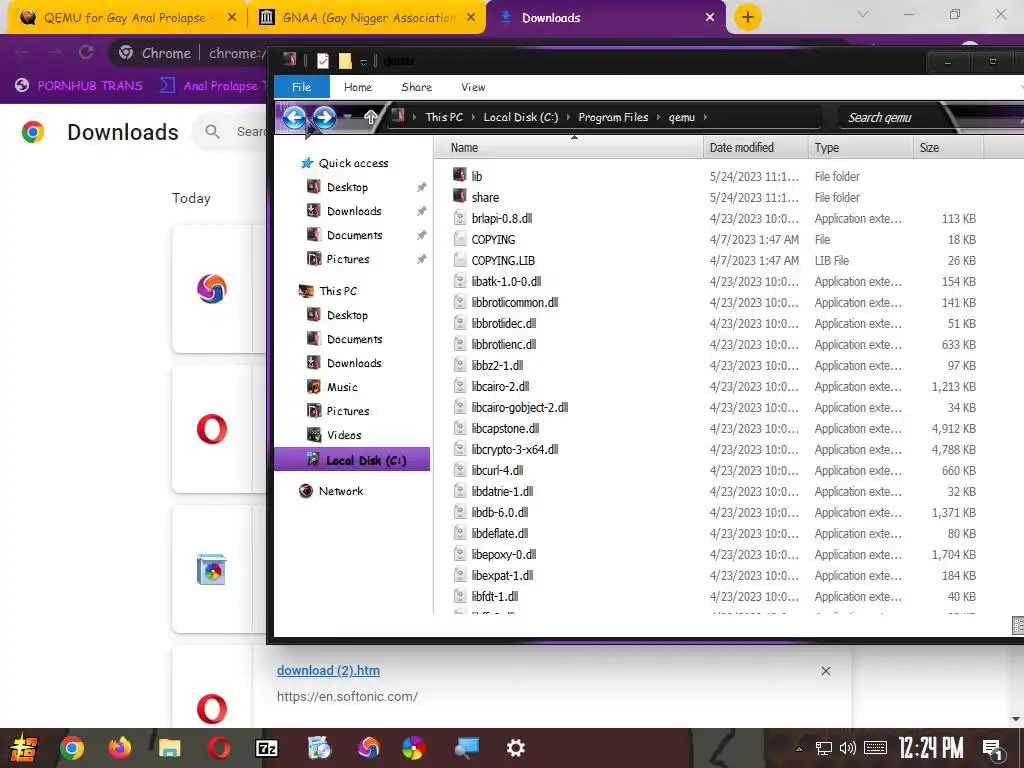Image resolution: width=1024 pixels, height=768 pixels.
Task: Select Quick access in the navigation pane
Action: pos(353,163)
